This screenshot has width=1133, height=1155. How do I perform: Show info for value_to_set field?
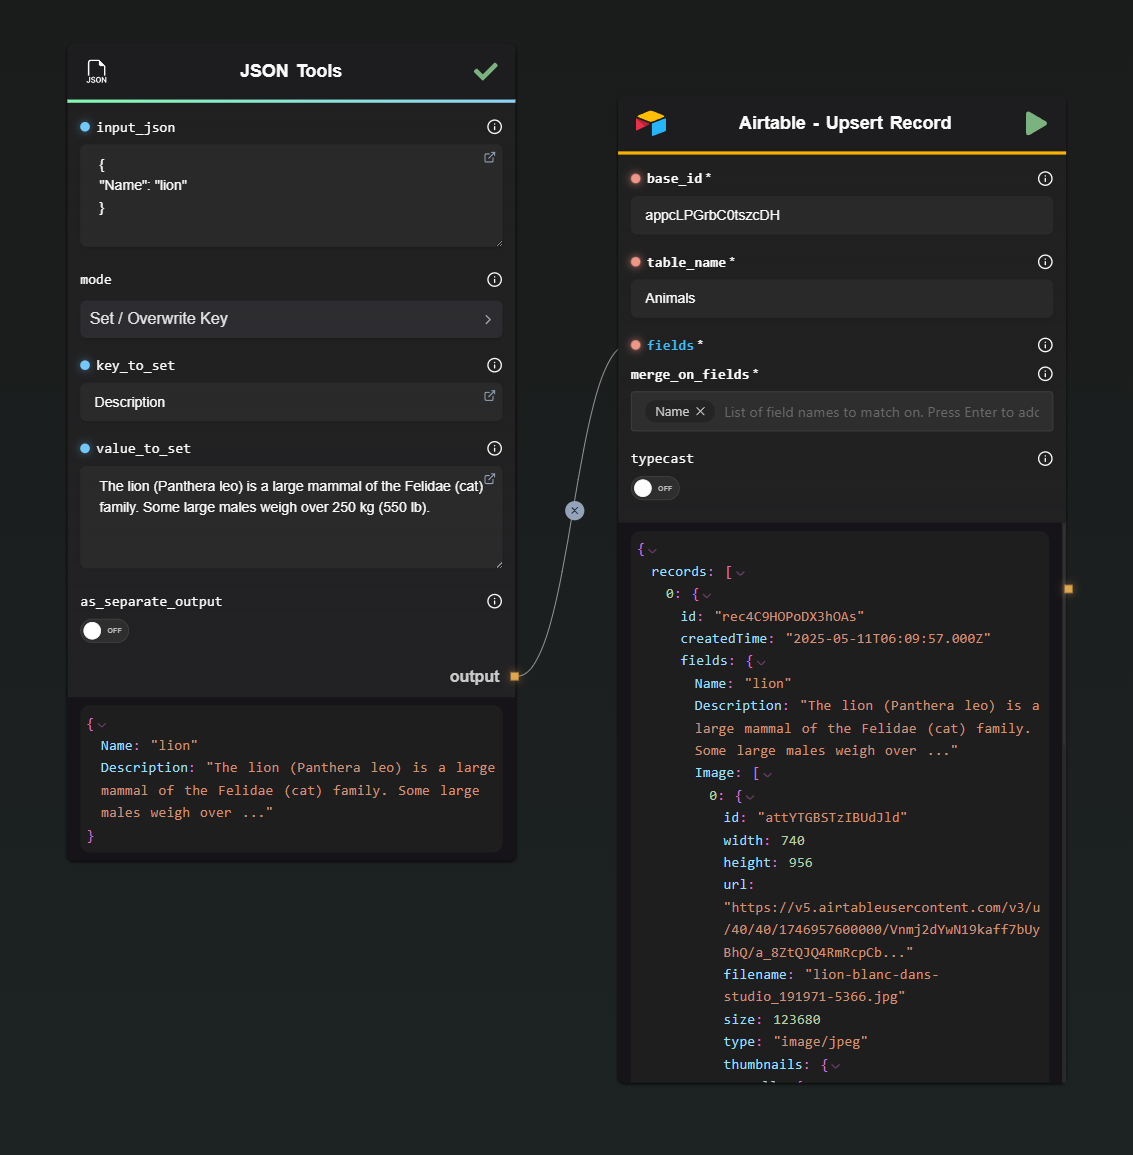494,448
